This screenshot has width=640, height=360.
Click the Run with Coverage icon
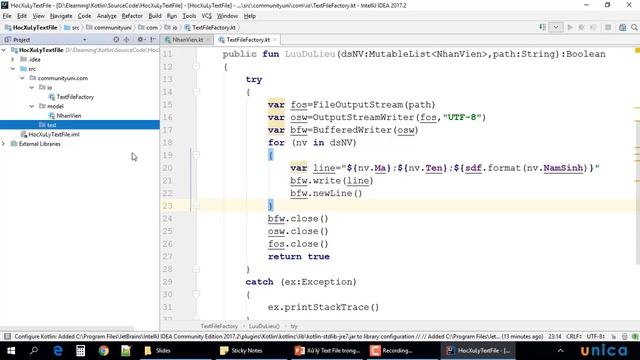593,27
